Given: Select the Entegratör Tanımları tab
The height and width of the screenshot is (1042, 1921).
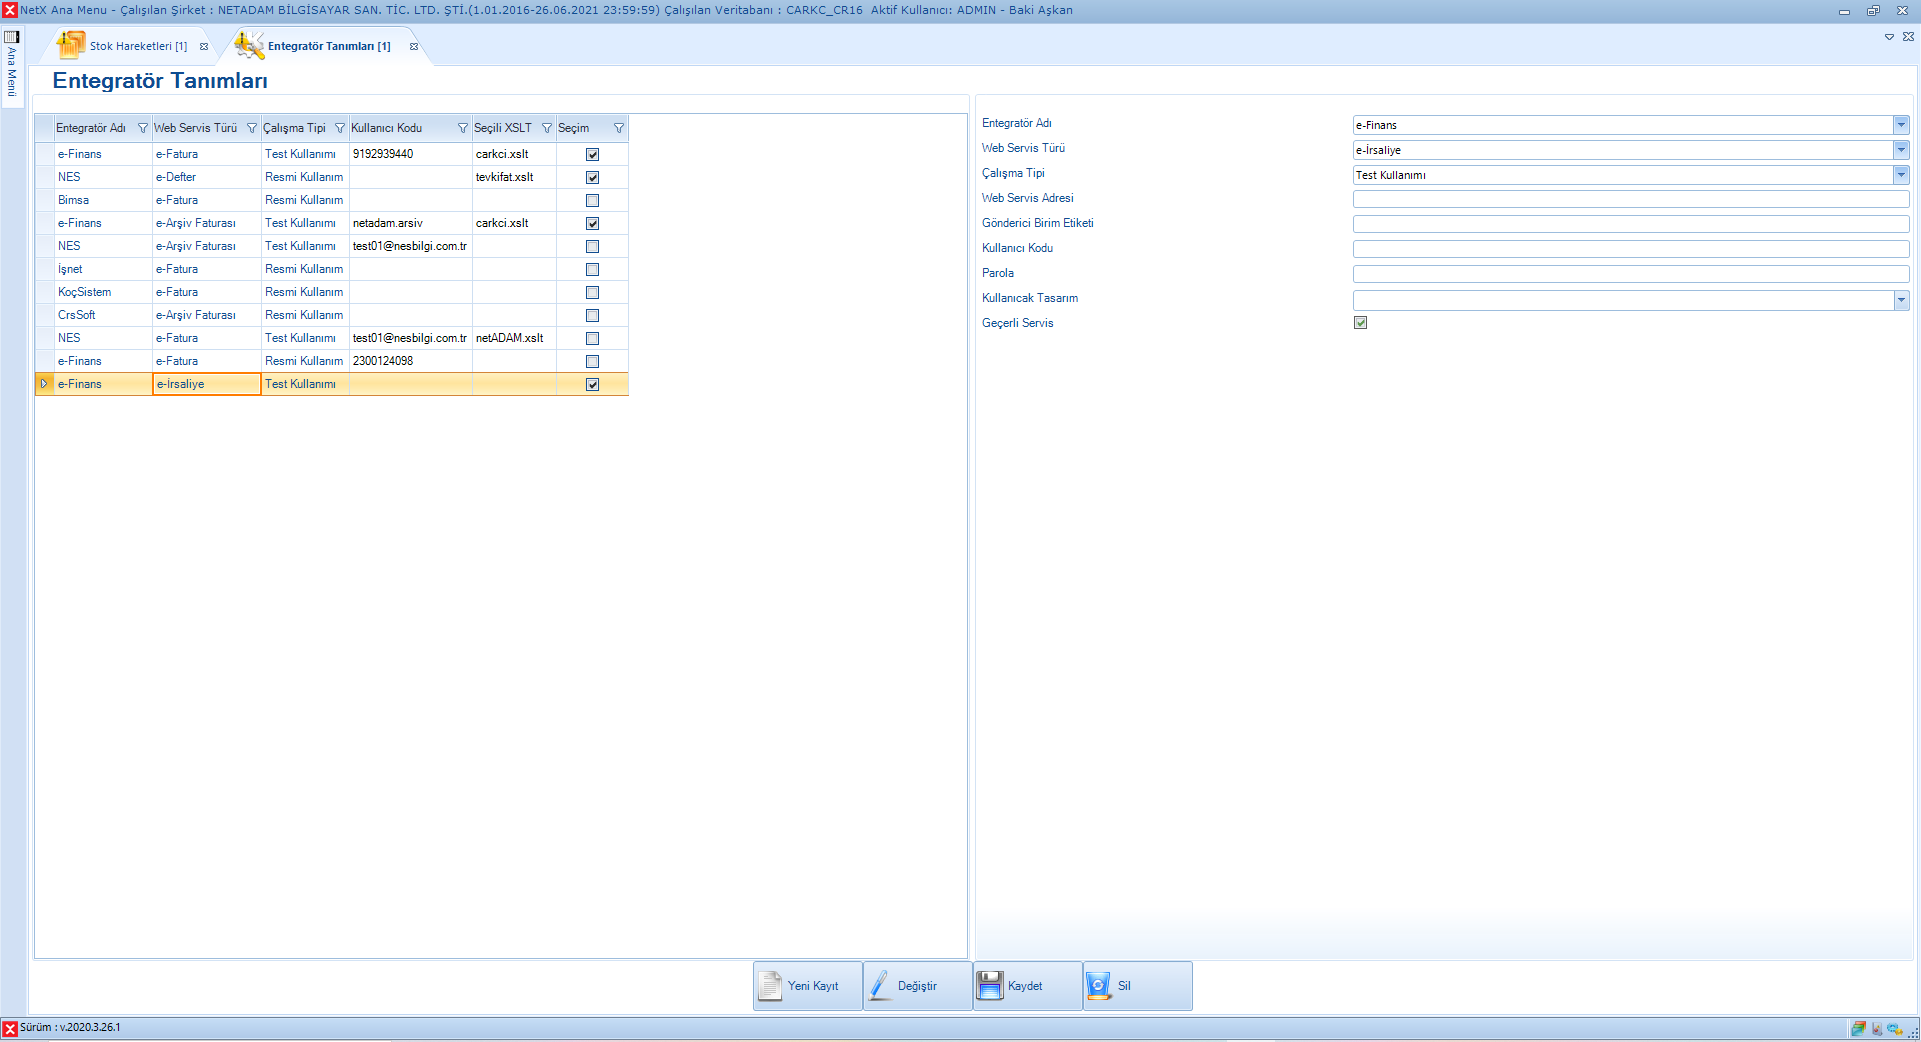Looking at the screenshot, I should click(x=328, y=46).
